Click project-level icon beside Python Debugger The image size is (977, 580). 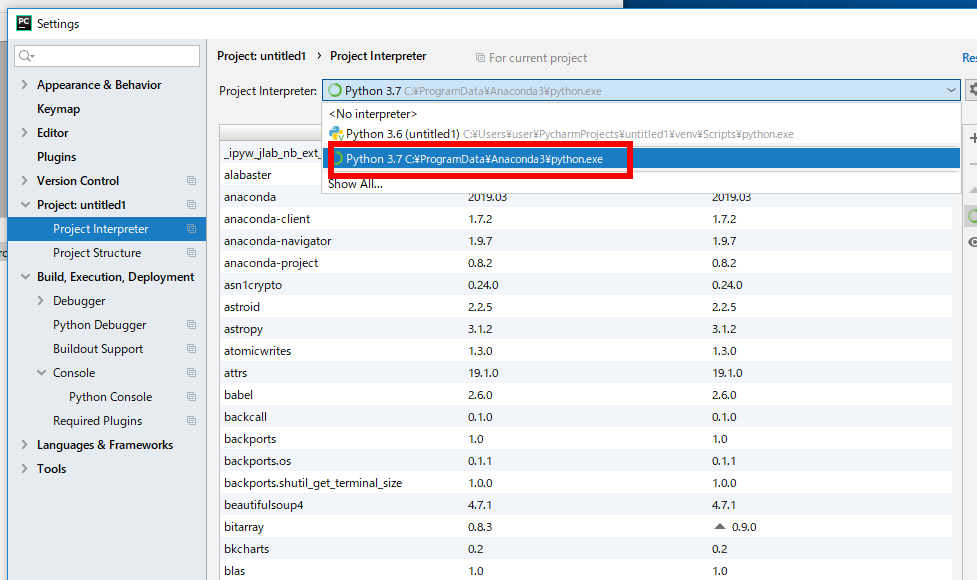[191, 325]
